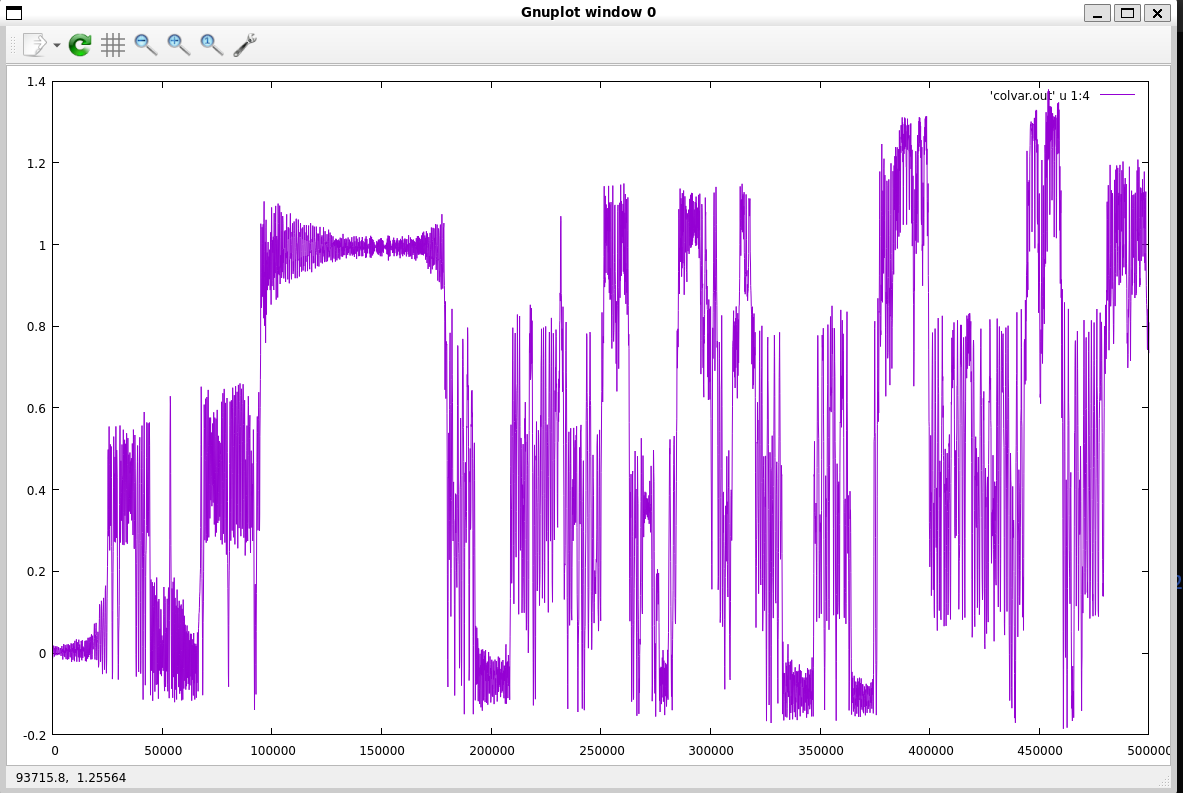Click the x-axis label 100000
1183x793 pixels.
(x=272, y=751)
